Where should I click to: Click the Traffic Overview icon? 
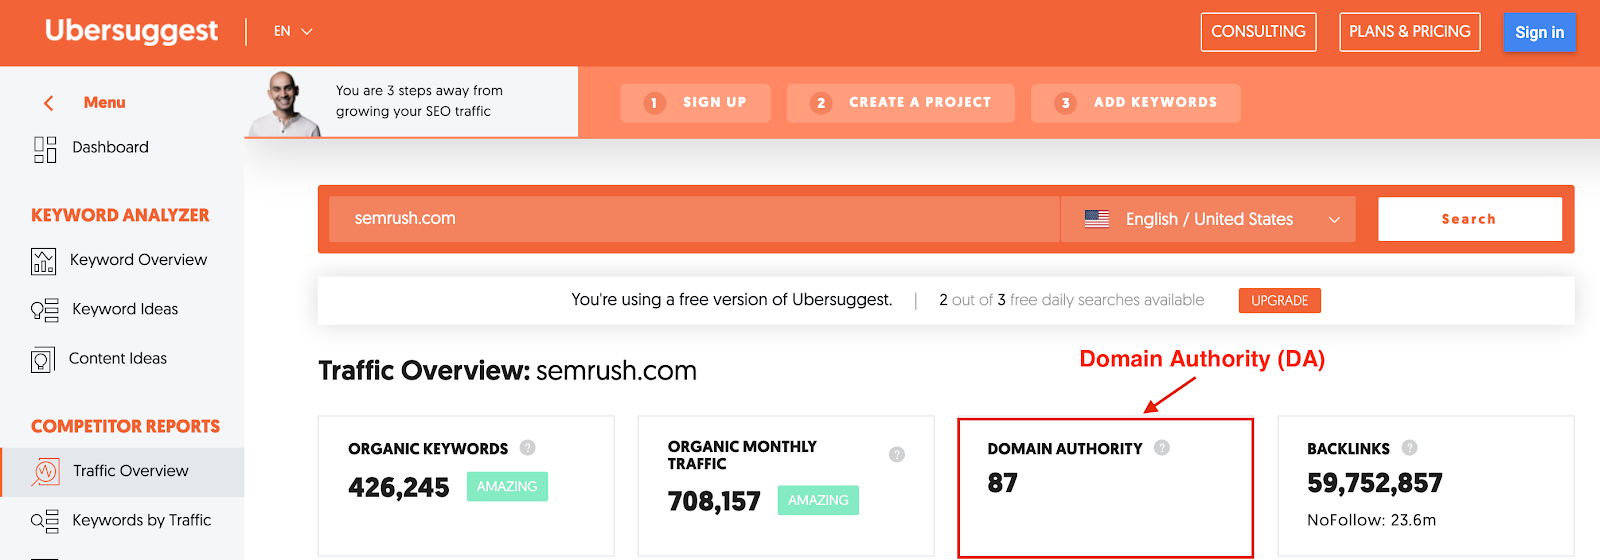[x=45, y=471]
